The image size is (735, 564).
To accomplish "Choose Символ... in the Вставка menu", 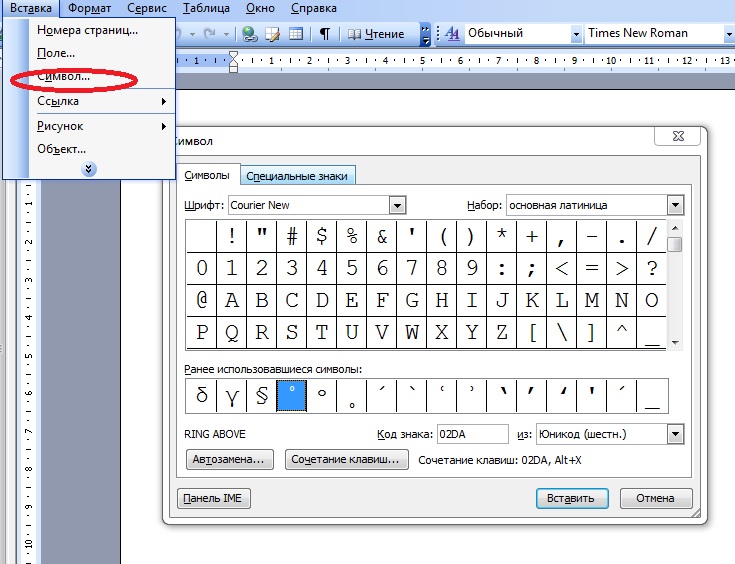I will (64, 76).
